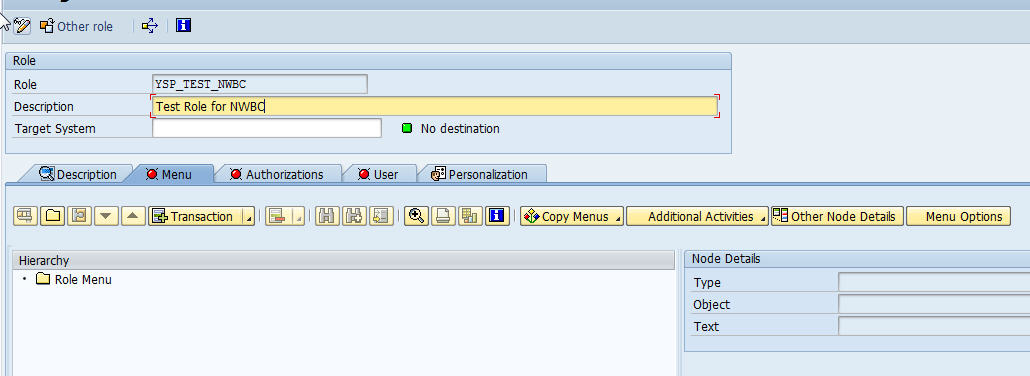Viewport: 1030px width, 376px height.
Task: Switch to the Description tab
Action: pyautogui.click(x=78, y=174)
